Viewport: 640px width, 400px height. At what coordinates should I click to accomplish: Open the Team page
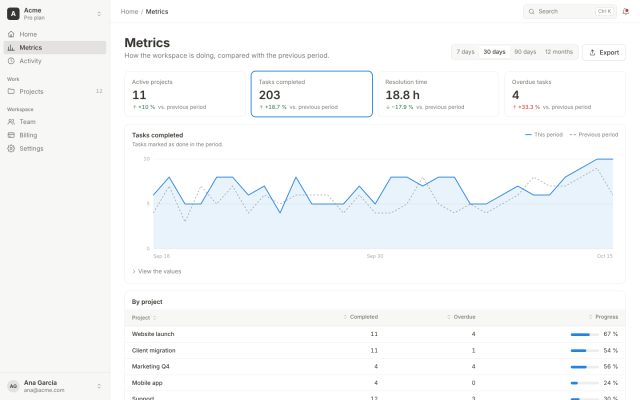coord(55,122)
